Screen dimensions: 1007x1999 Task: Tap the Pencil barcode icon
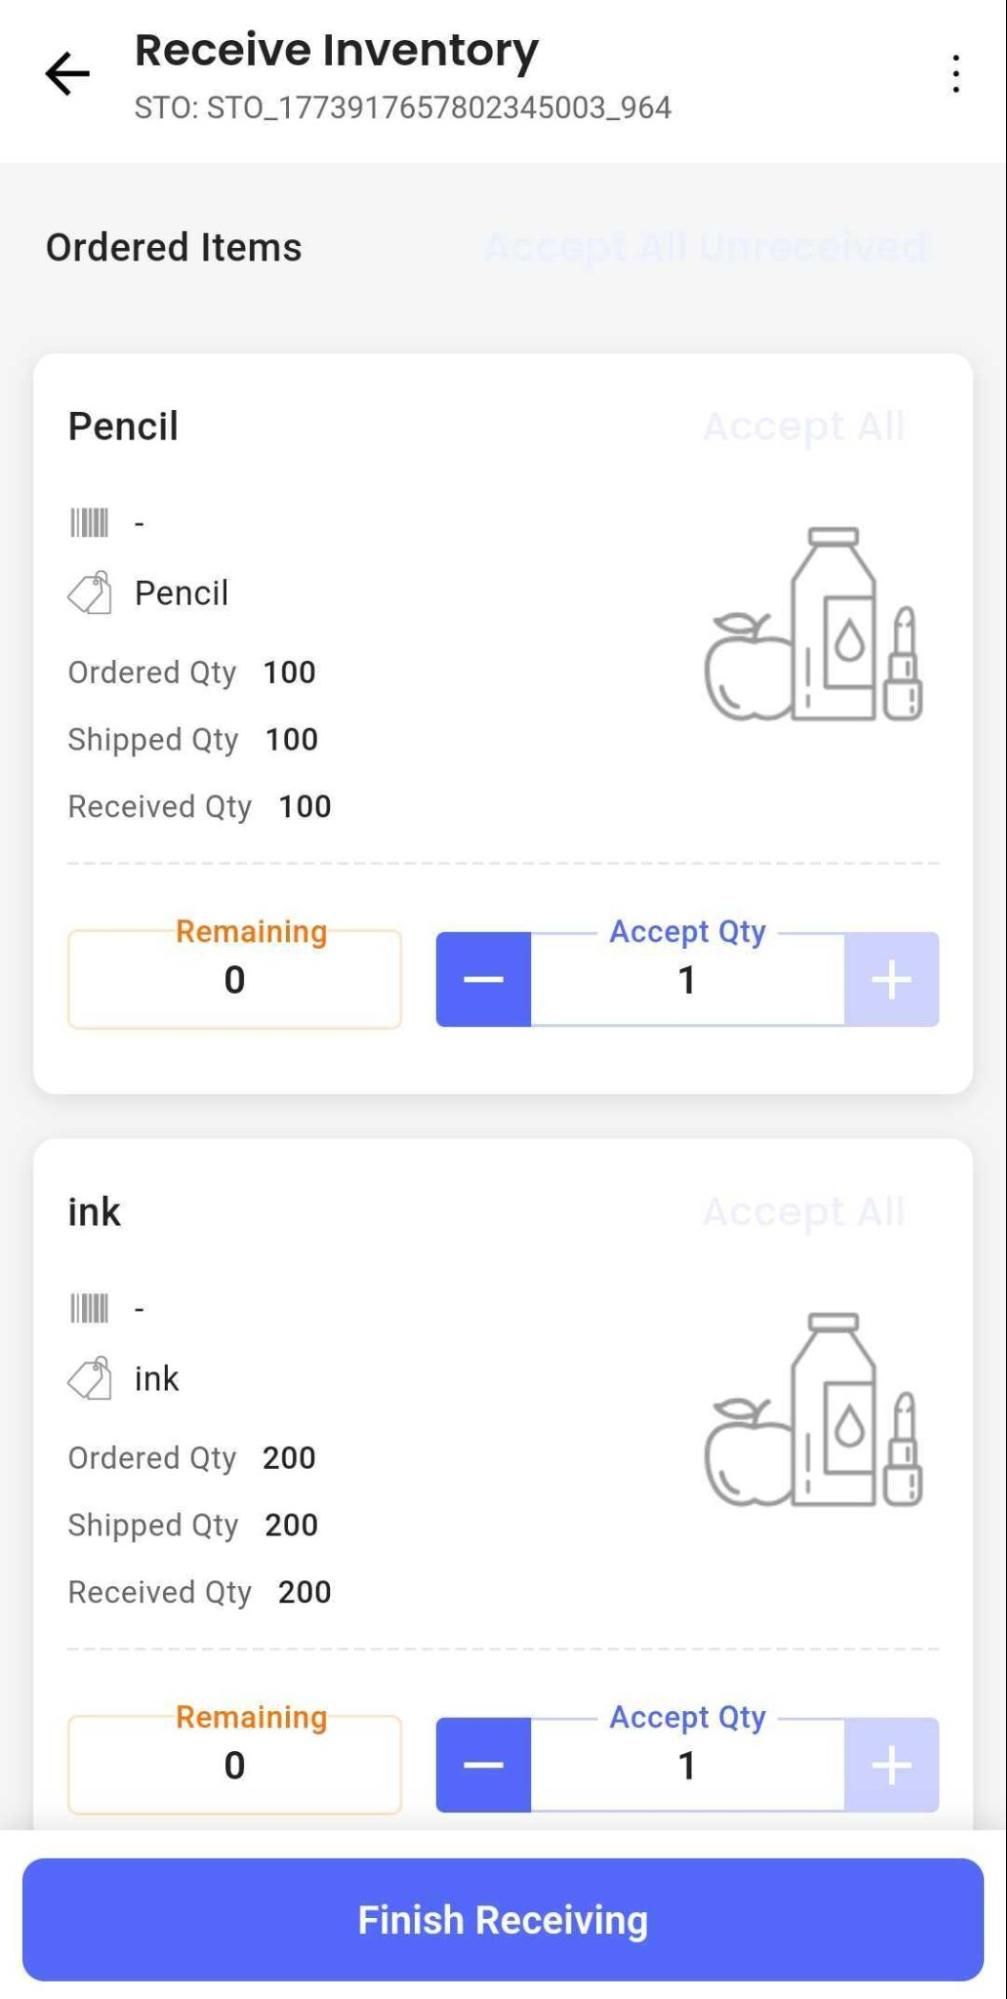pos(89,522)
